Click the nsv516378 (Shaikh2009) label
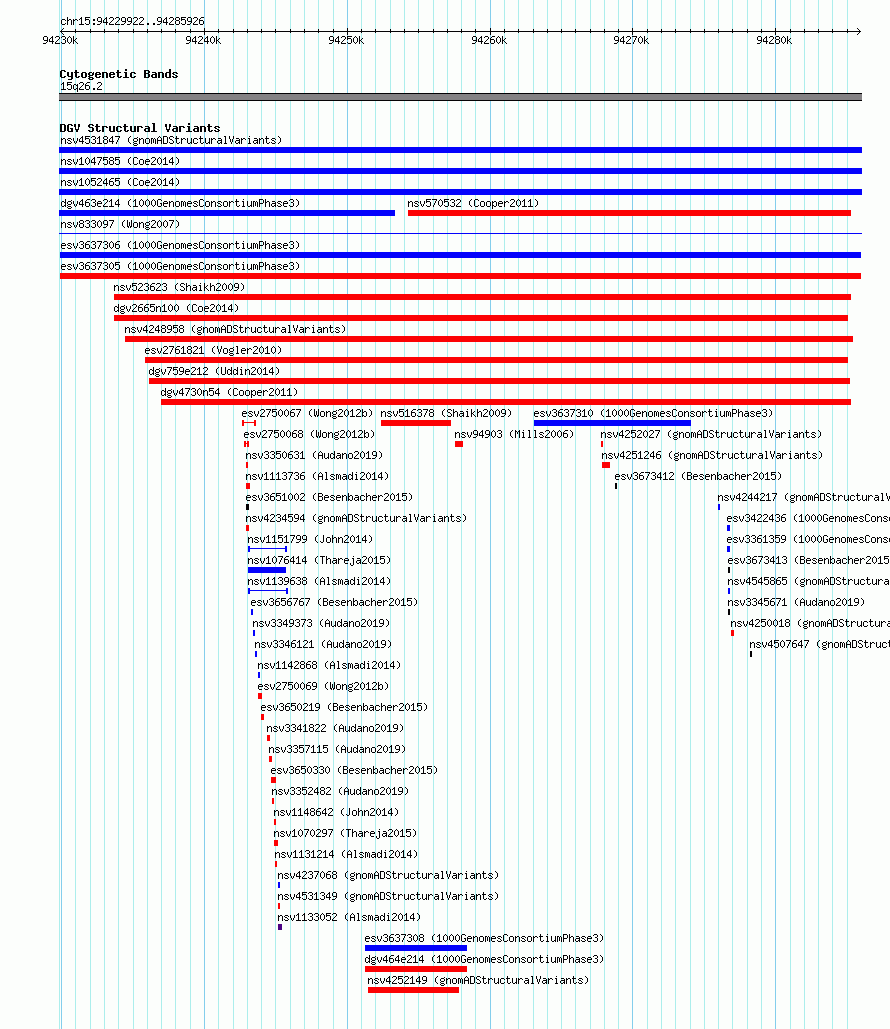This screenshot has height=1029, width=890. (446, 413)
